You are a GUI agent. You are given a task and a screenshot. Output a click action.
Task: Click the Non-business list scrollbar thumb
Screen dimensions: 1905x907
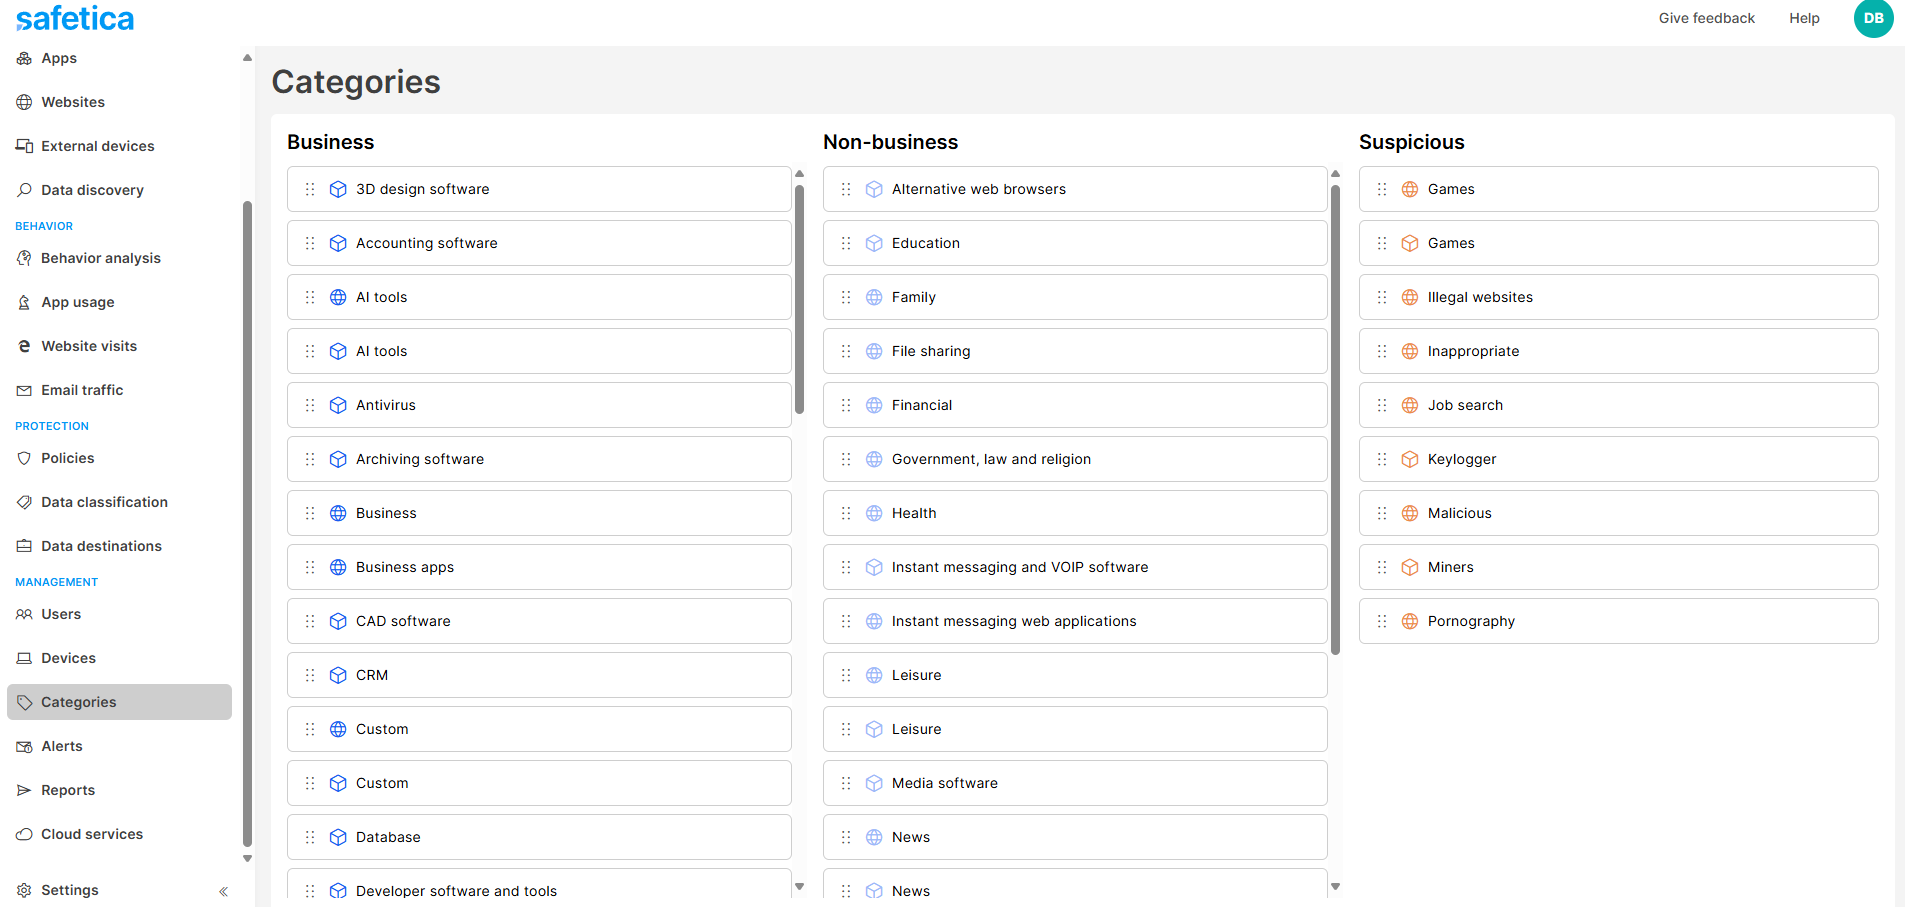point(1335,420)
